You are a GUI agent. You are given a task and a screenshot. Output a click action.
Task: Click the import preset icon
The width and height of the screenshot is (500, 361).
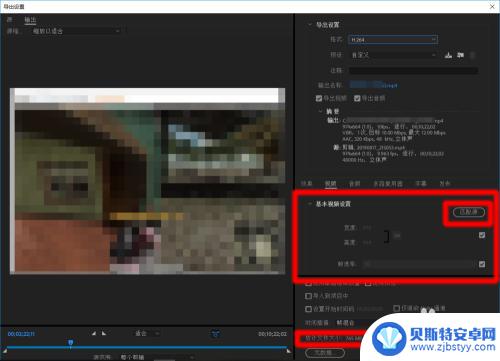[x=460, y=55]
